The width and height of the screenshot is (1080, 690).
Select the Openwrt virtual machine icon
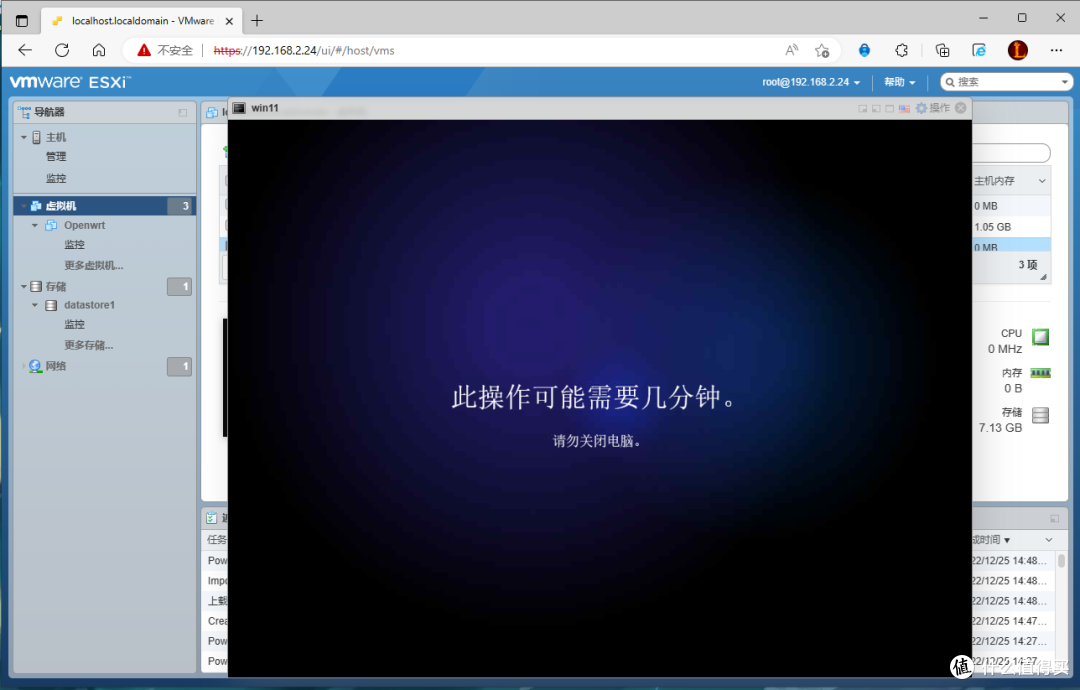(x=50, y=225)
